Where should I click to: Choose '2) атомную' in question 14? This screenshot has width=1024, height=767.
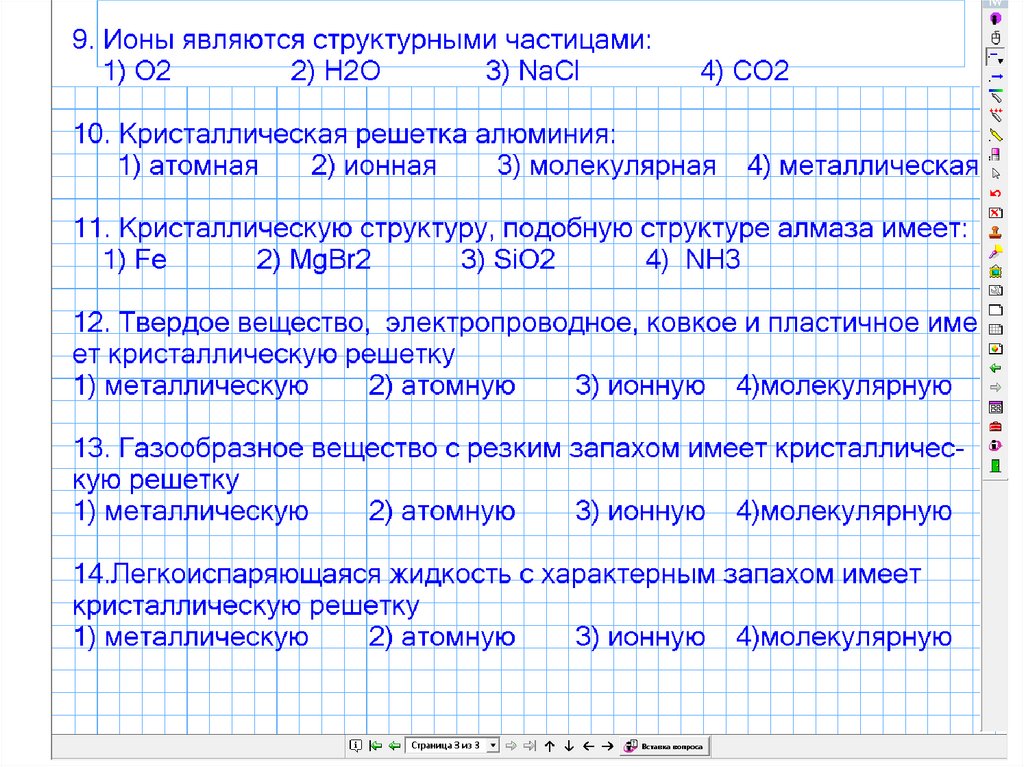(x=441, y=637)
